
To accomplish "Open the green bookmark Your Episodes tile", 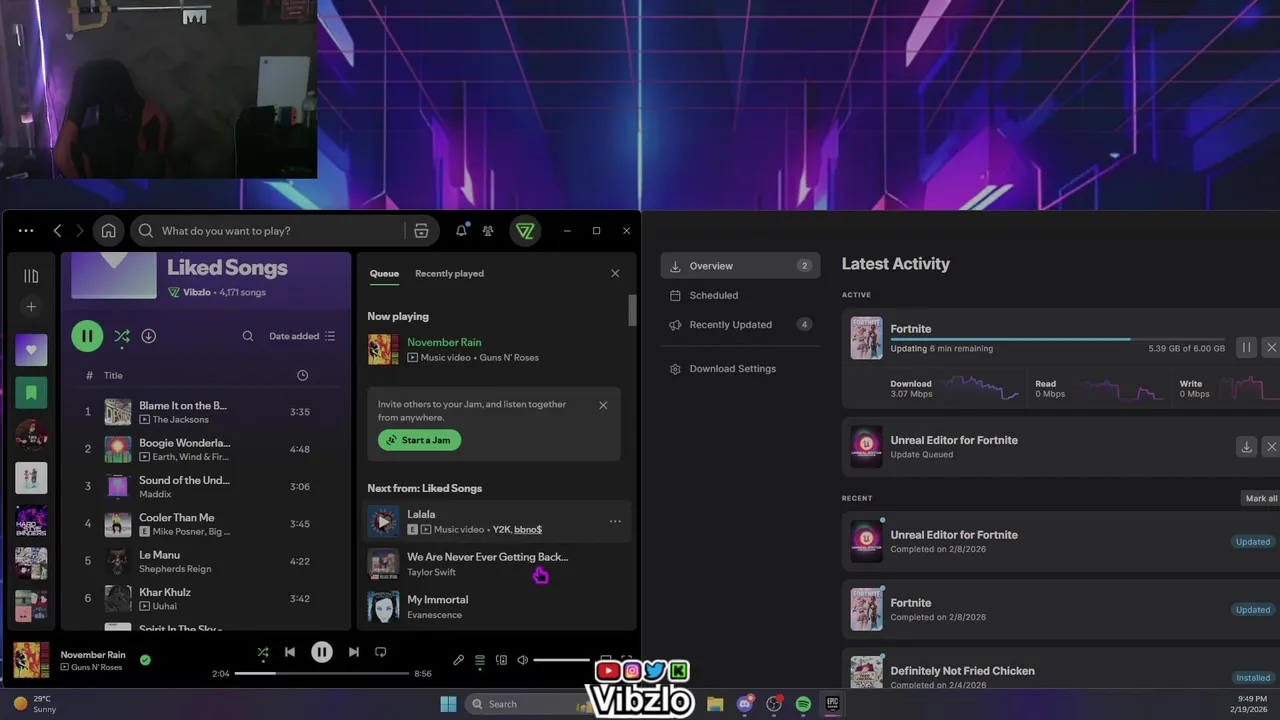I will [x=31, y=393].
